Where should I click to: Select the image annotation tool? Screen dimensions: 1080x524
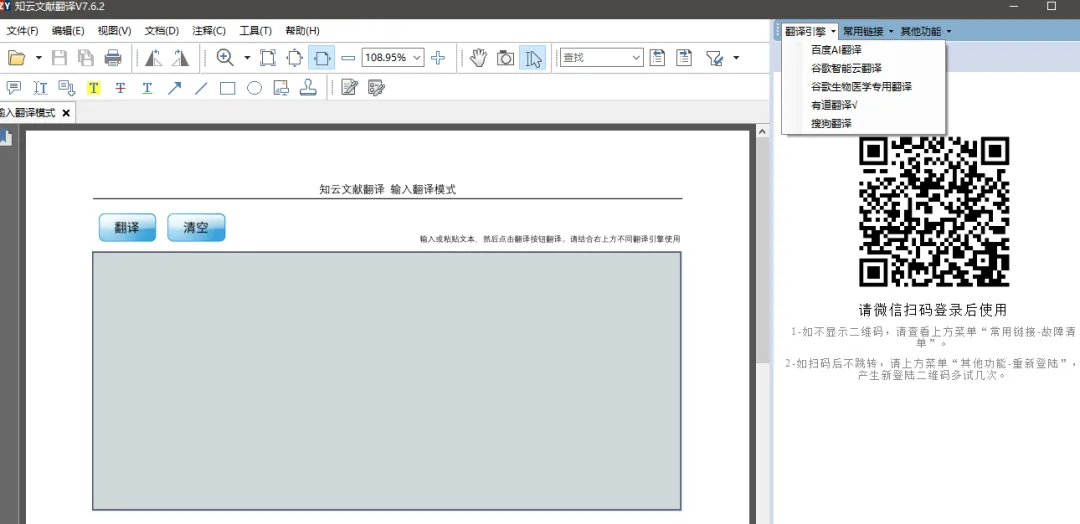coord(281,88)
